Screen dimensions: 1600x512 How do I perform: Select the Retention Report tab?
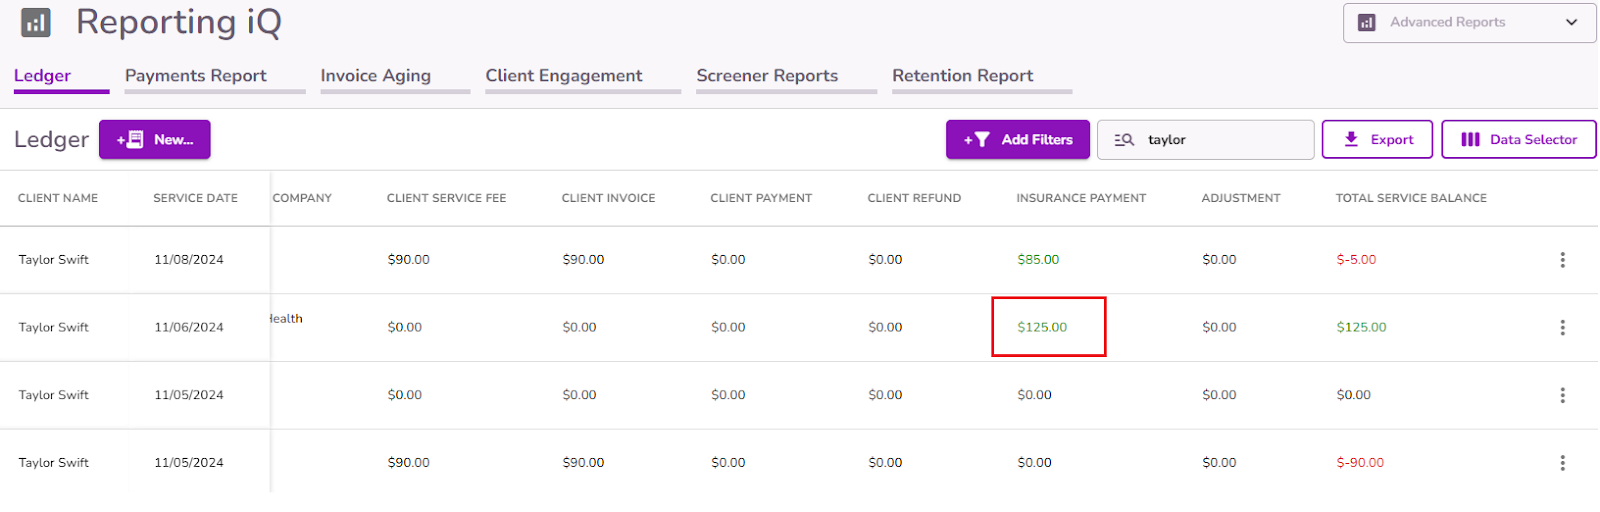[963, 76]
